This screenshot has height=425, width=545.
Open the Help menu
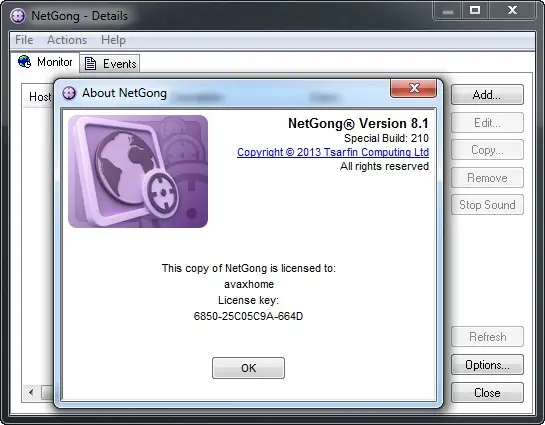[113, 40]
